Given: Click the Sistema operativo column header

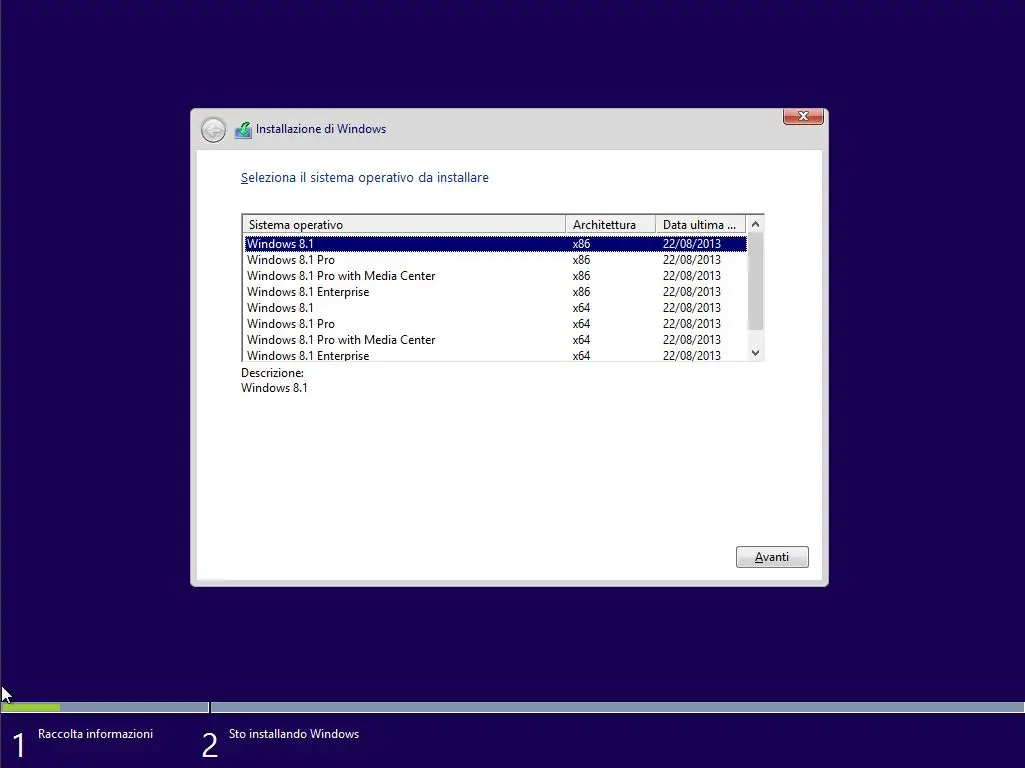Looking at the screenshot, I should [404, 224].
